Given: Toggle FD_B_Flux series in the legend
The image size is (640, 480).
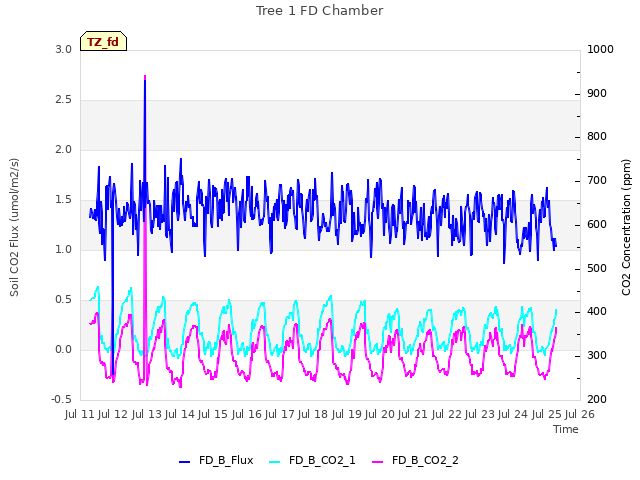Looking at the screenshot, I should (x=216, y=460).
